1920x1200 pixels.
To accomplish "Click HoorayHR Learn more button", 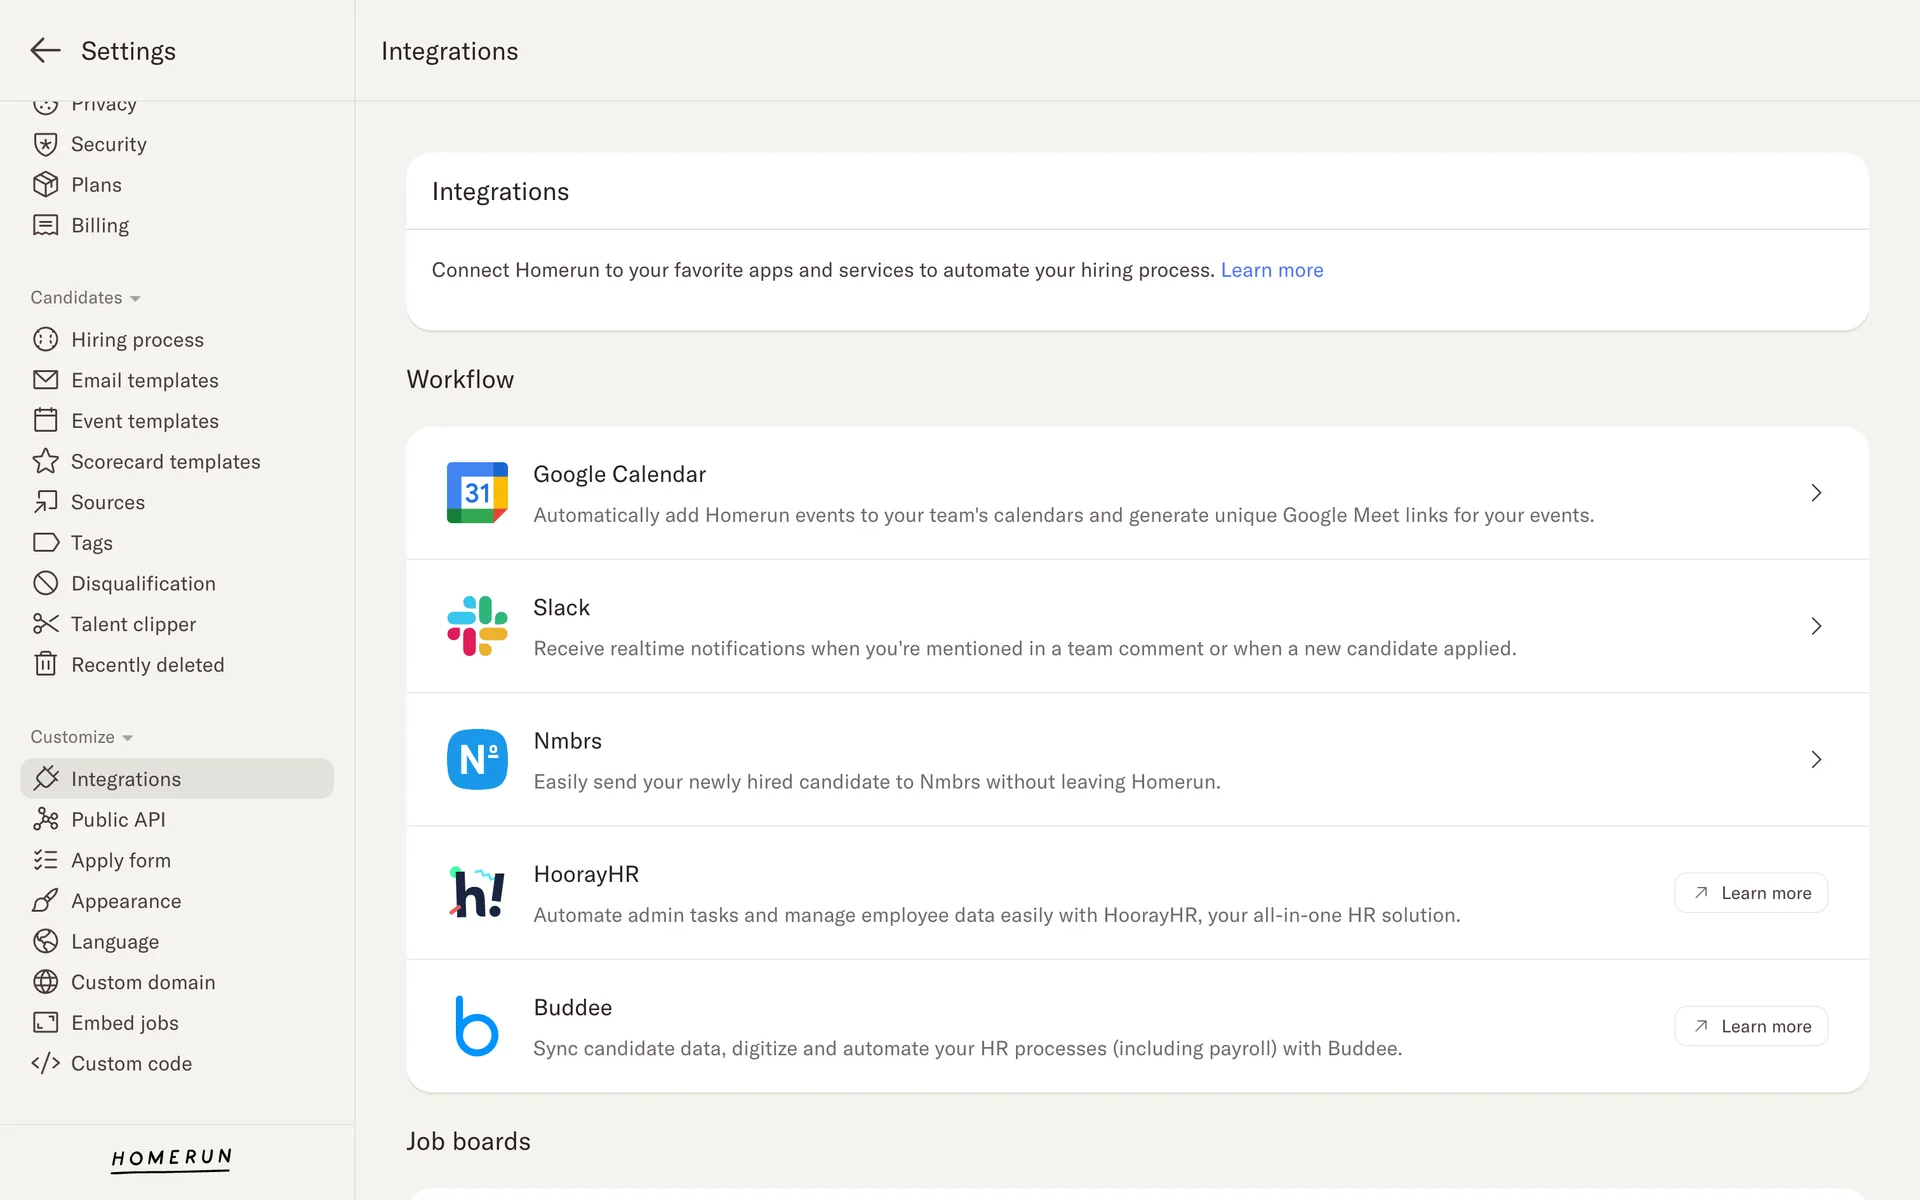I will coord(1751,893).
